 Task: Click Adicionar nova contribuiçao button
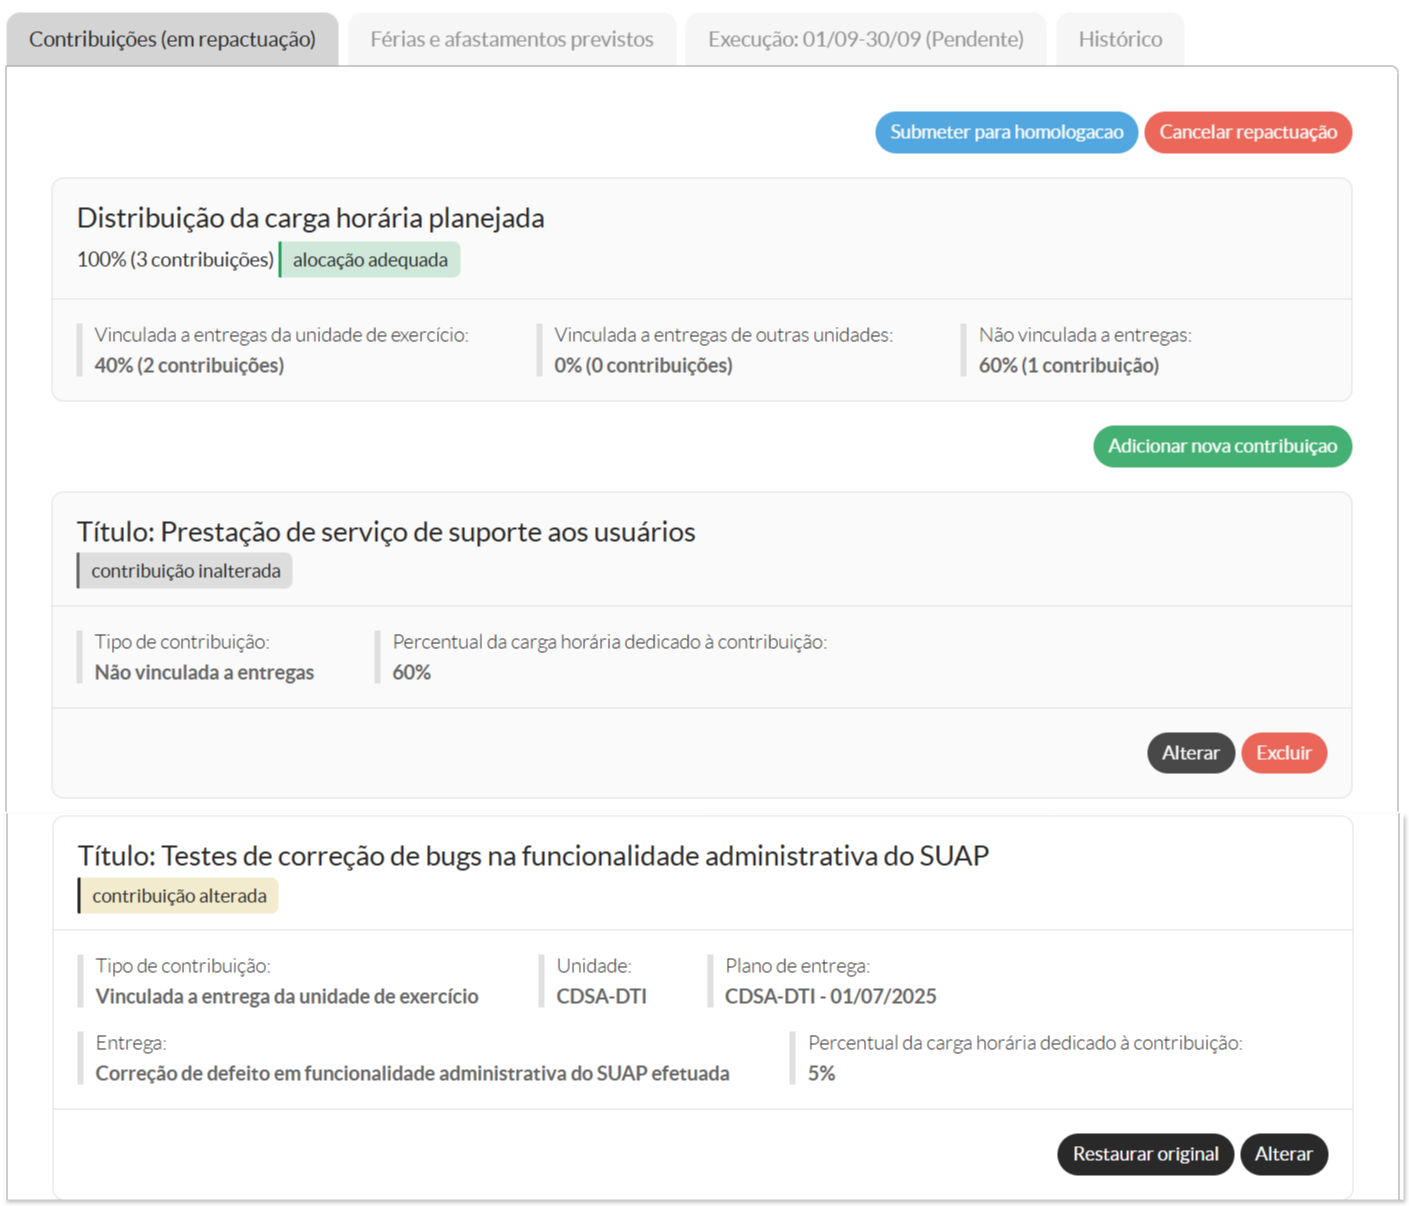pos(1221,446)
